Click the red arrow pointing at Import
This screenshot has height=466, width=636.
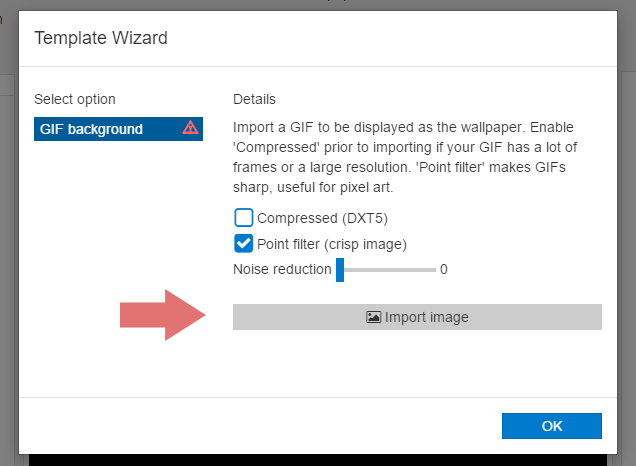[x=163, y=315]
